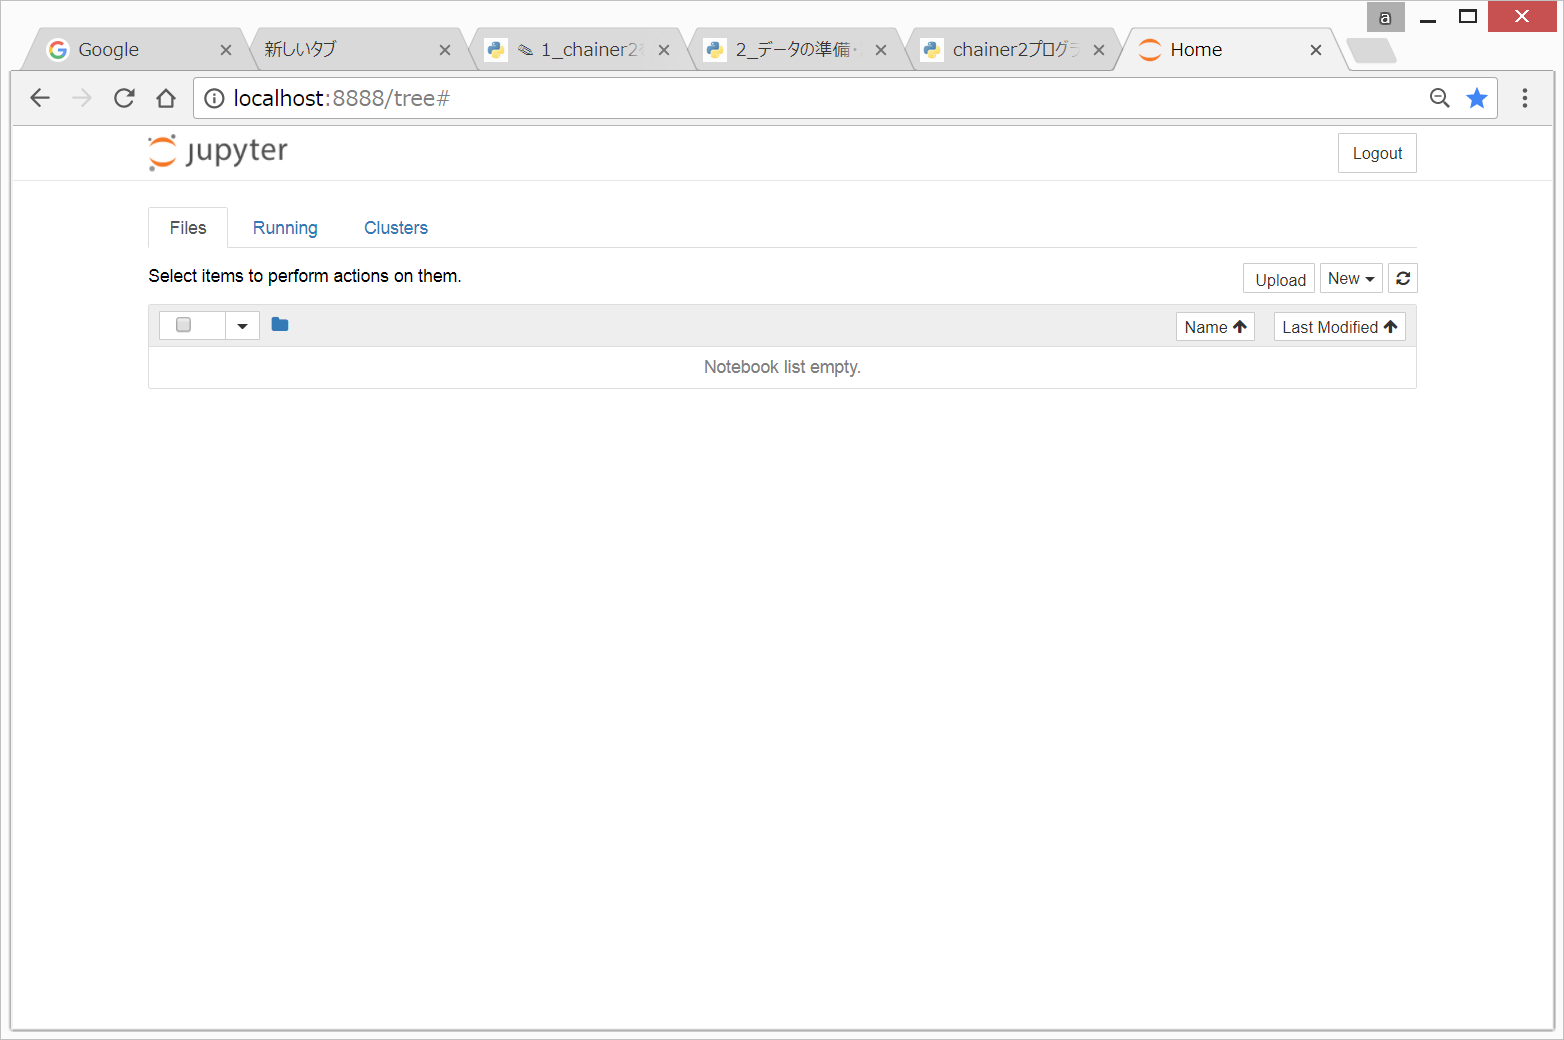Log out using the Logout button
The image size is (1564, 1040).
pyautogui.click(x=1376, y=153)
